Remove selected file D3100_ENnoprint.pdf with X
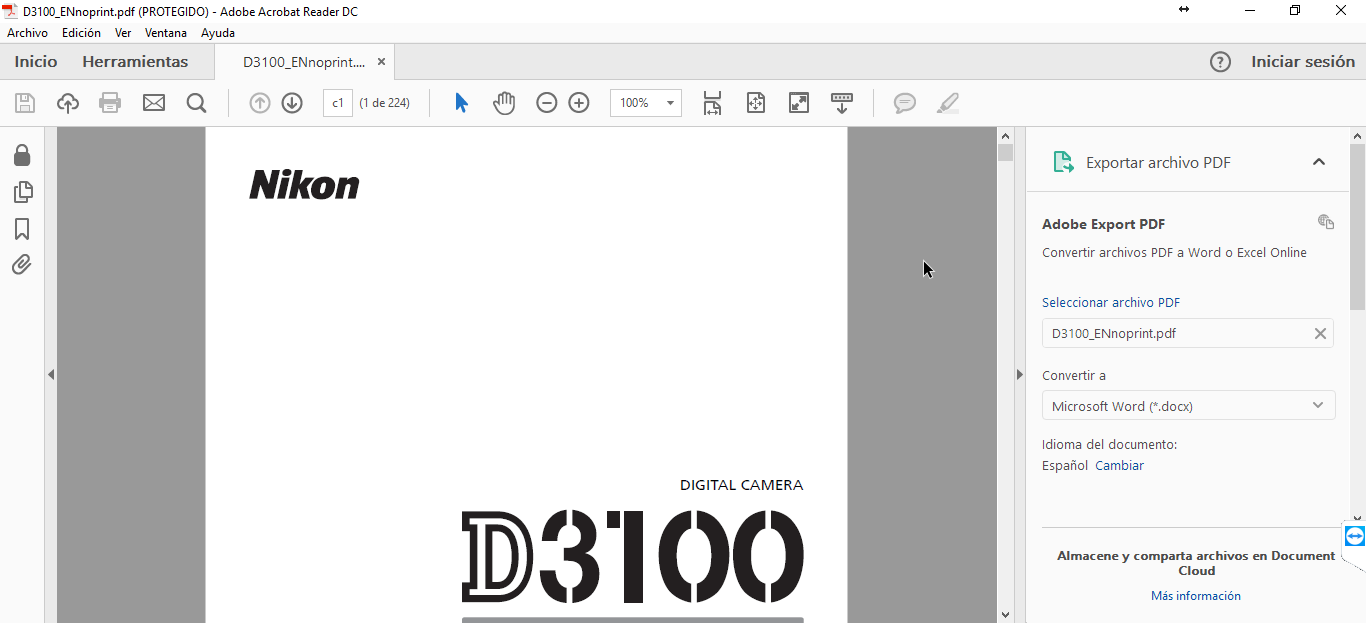Viewport: 1366px width, 623px height. pos(1320,333)
